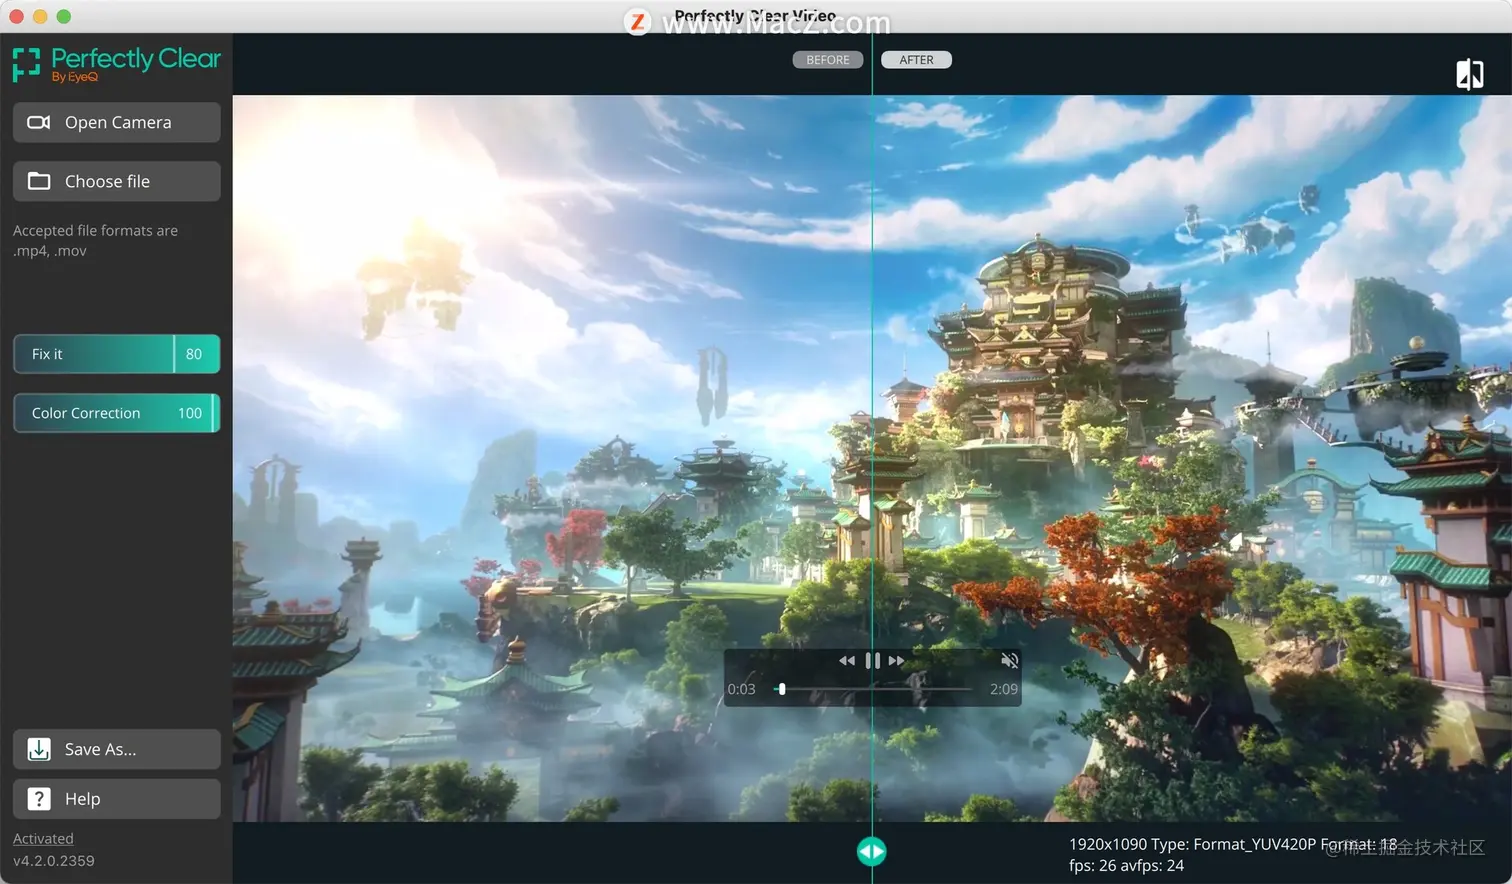Screen dimensions: 1512x884
Task: Click the version text v4.2.0.2359
Action: [54, 860]
